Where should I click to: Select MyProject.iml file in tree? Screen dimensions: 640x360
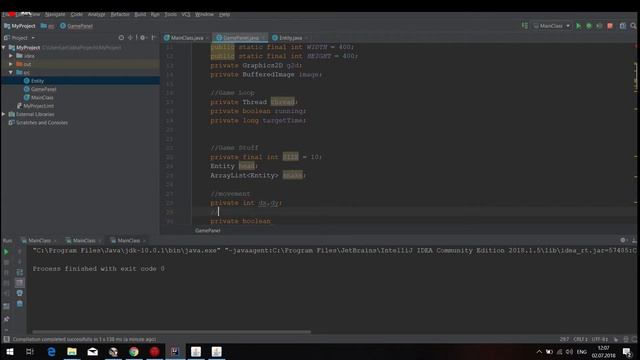[38, 106]
